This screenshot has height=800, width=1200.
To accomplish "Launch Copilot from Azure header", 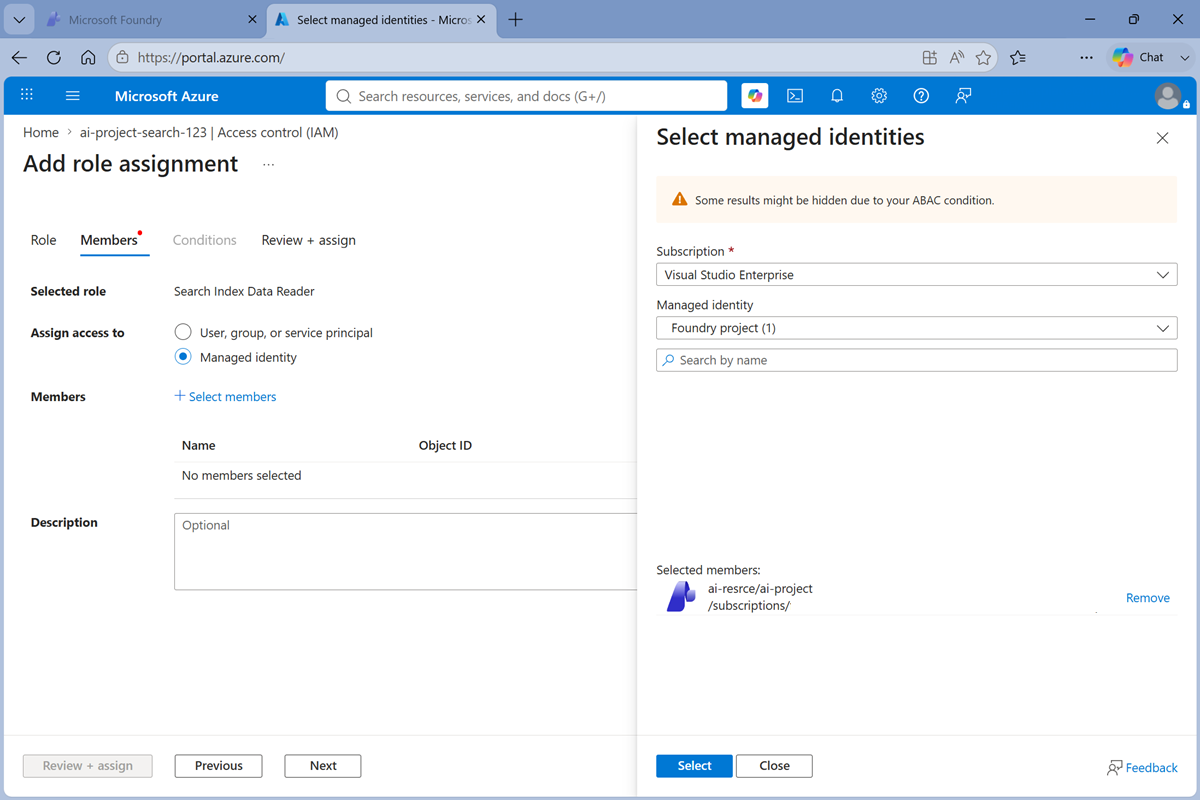I will point(755,96).
